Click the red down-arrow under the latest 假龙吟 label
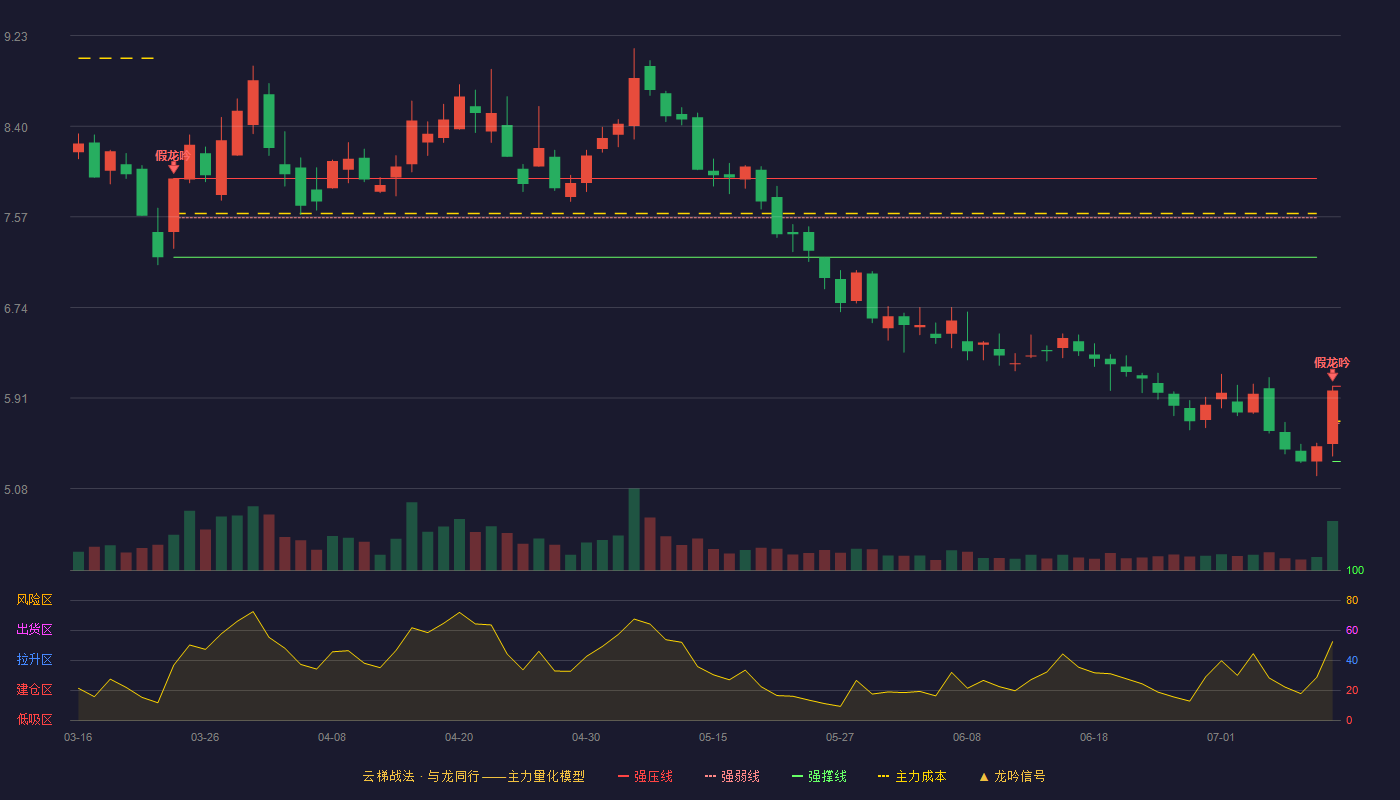 (x=1332, y=375)
